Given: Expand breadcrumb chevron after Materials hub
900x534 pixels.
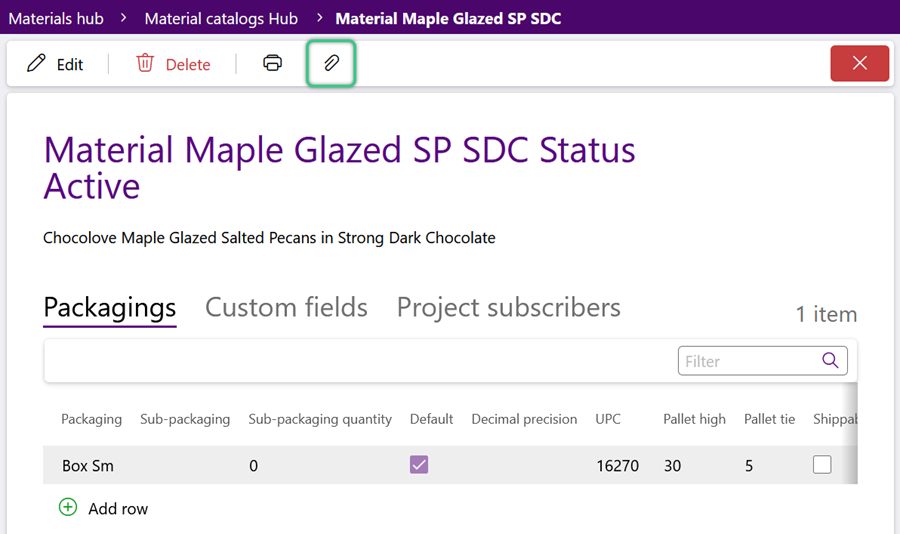Looking at the screenshot, I should pos(123,18).
